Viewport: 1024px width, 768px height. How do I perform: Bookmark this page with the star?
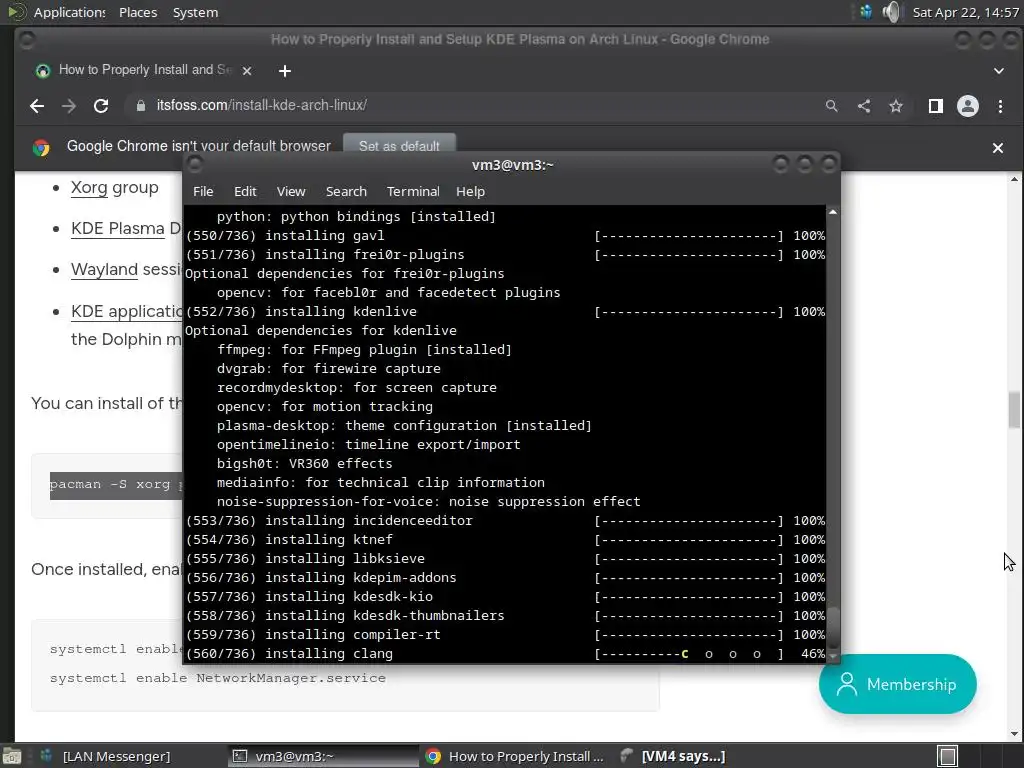[x=896, y=106]
